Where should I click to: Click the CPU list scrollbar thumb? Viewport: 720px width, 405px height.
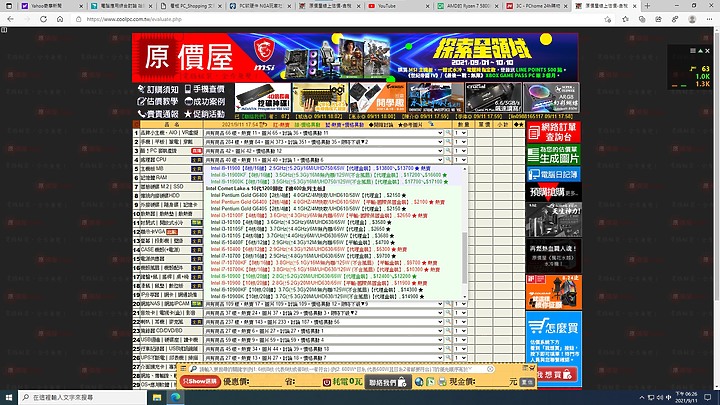(x=465, y=257)
